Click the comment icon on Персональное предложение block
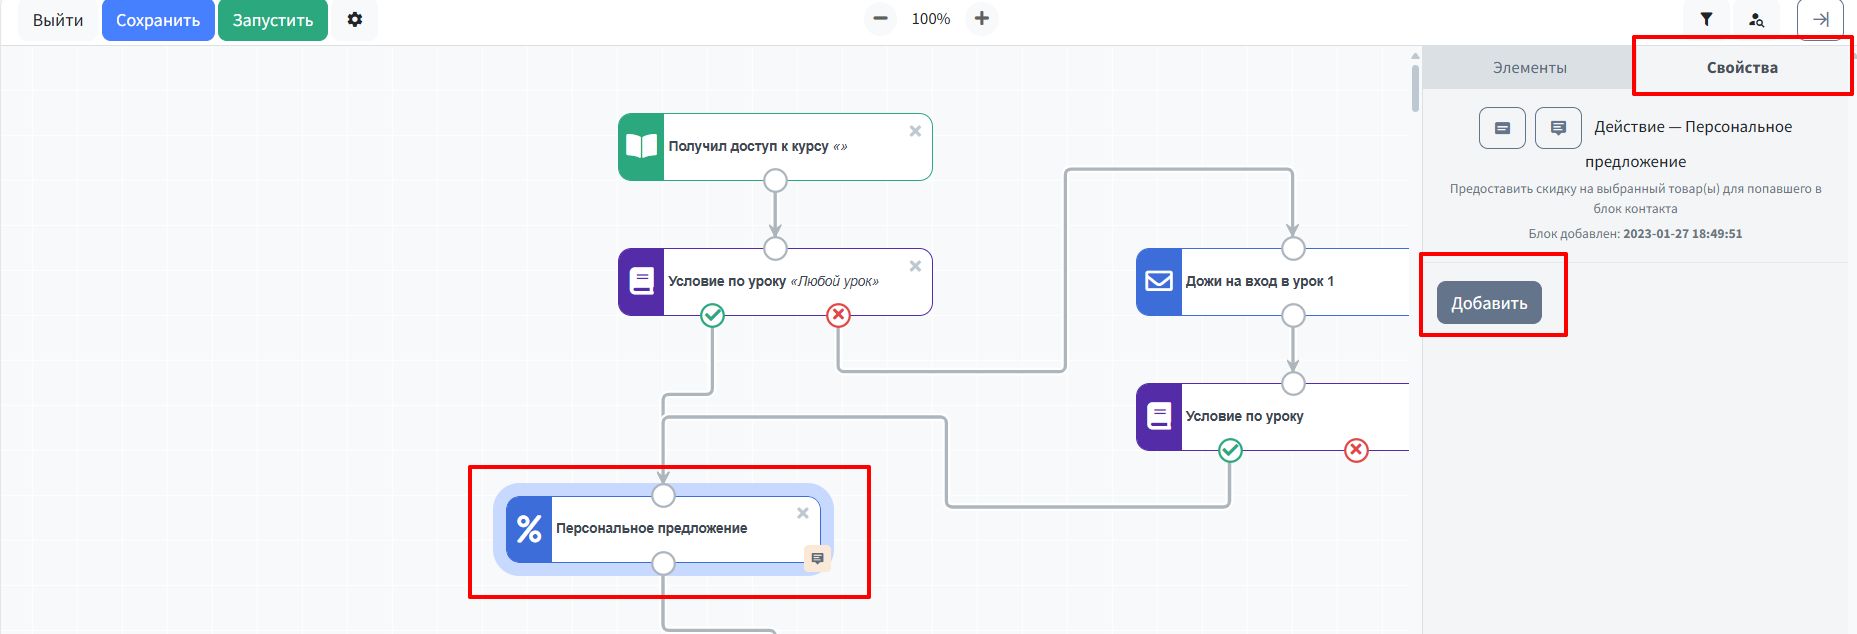This screenshot has width=1857, height=634. [x=817, y=558]
